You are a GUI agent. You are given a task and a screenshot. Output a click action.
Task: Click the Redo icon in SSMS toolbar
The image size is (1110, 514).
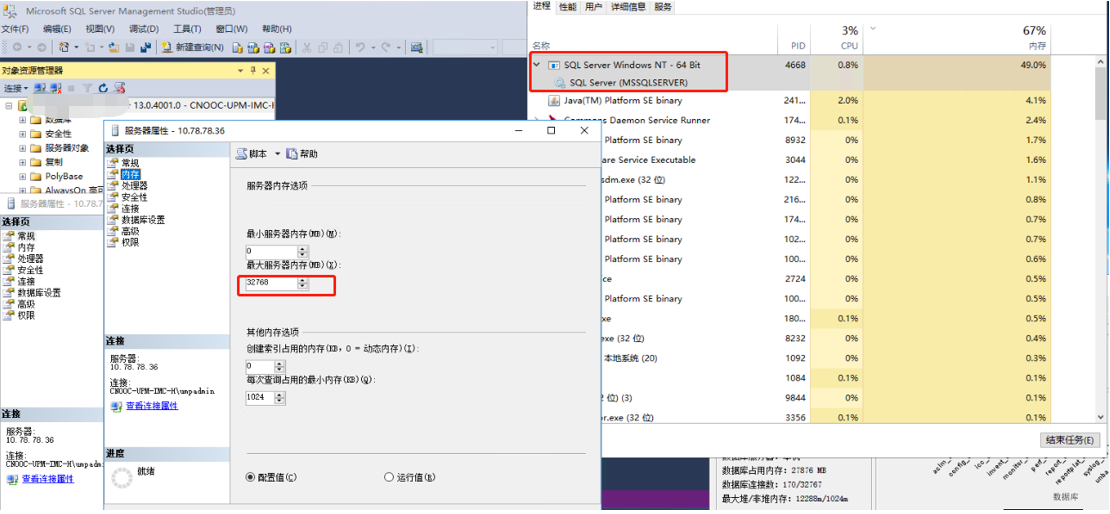click(x=386, y=47)
